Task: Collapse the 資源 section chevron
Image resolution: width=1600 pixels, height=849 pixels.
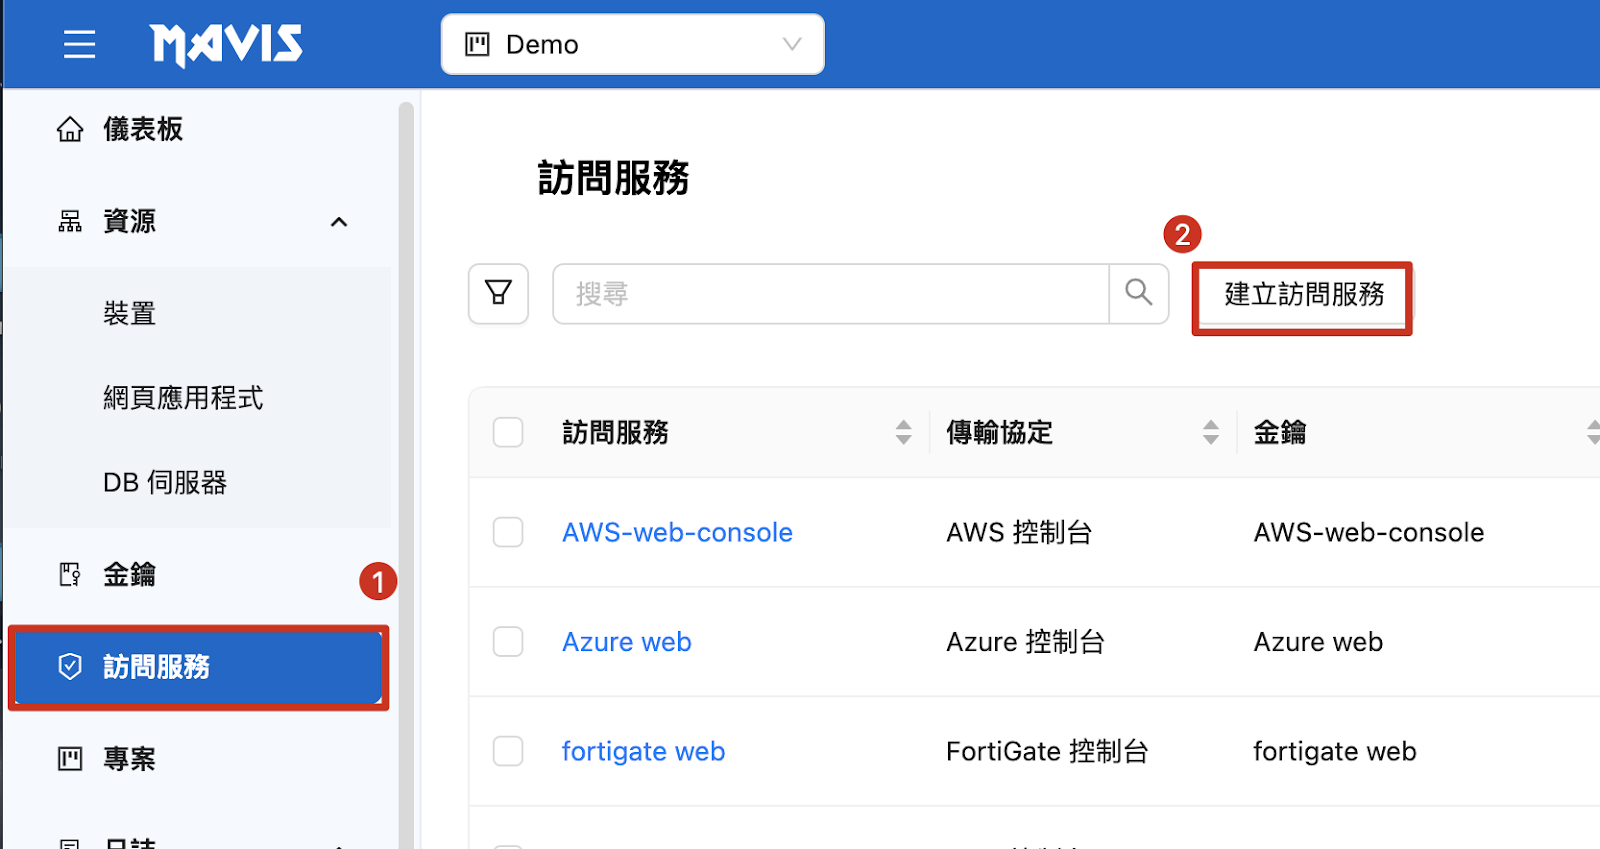Action: [339, 222]
